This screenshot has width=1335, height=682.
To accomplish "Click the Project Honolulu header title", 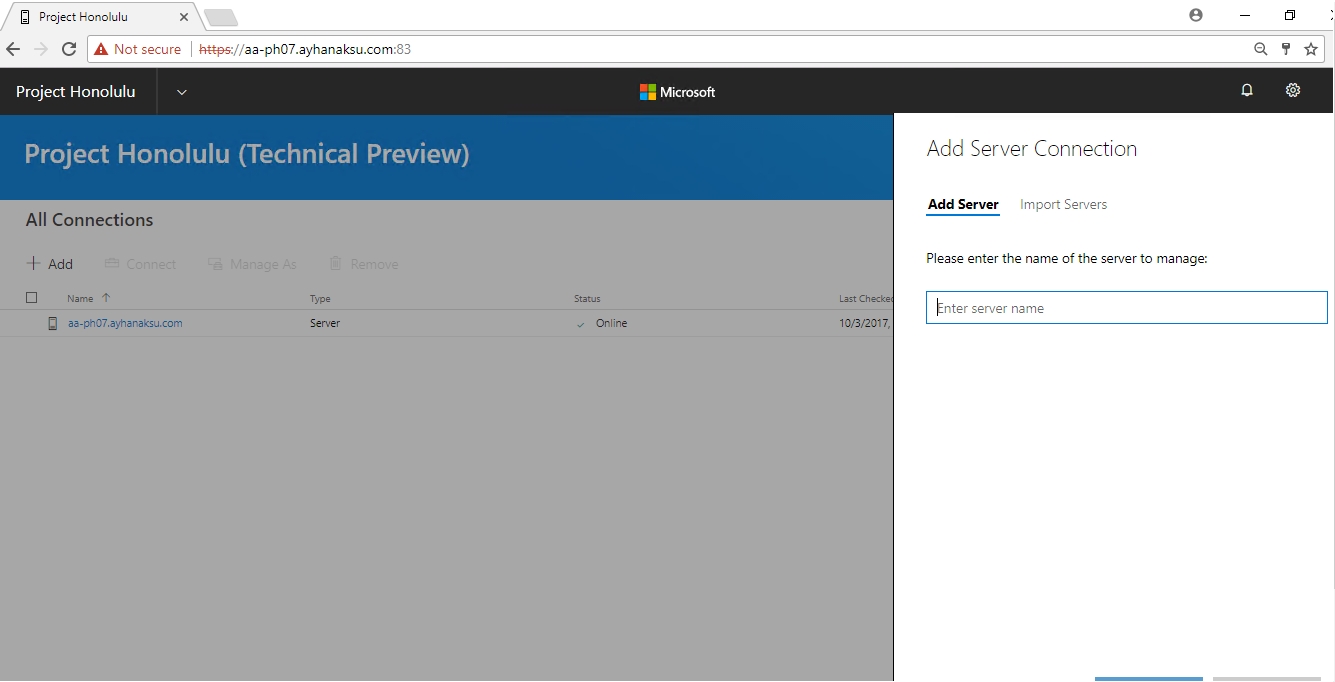I will 76,92.
